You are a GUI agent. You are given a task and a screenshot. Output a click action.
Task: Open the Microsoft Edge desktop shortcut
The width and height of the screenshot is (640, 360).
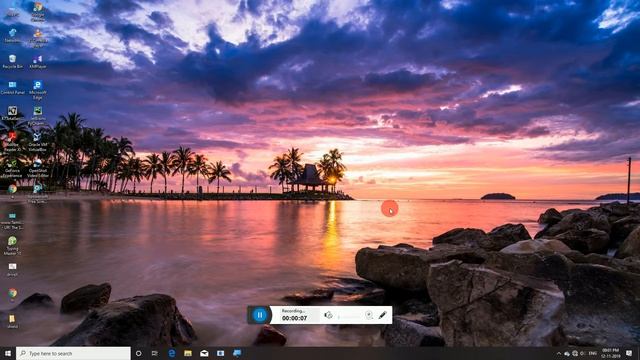(38, 90)
